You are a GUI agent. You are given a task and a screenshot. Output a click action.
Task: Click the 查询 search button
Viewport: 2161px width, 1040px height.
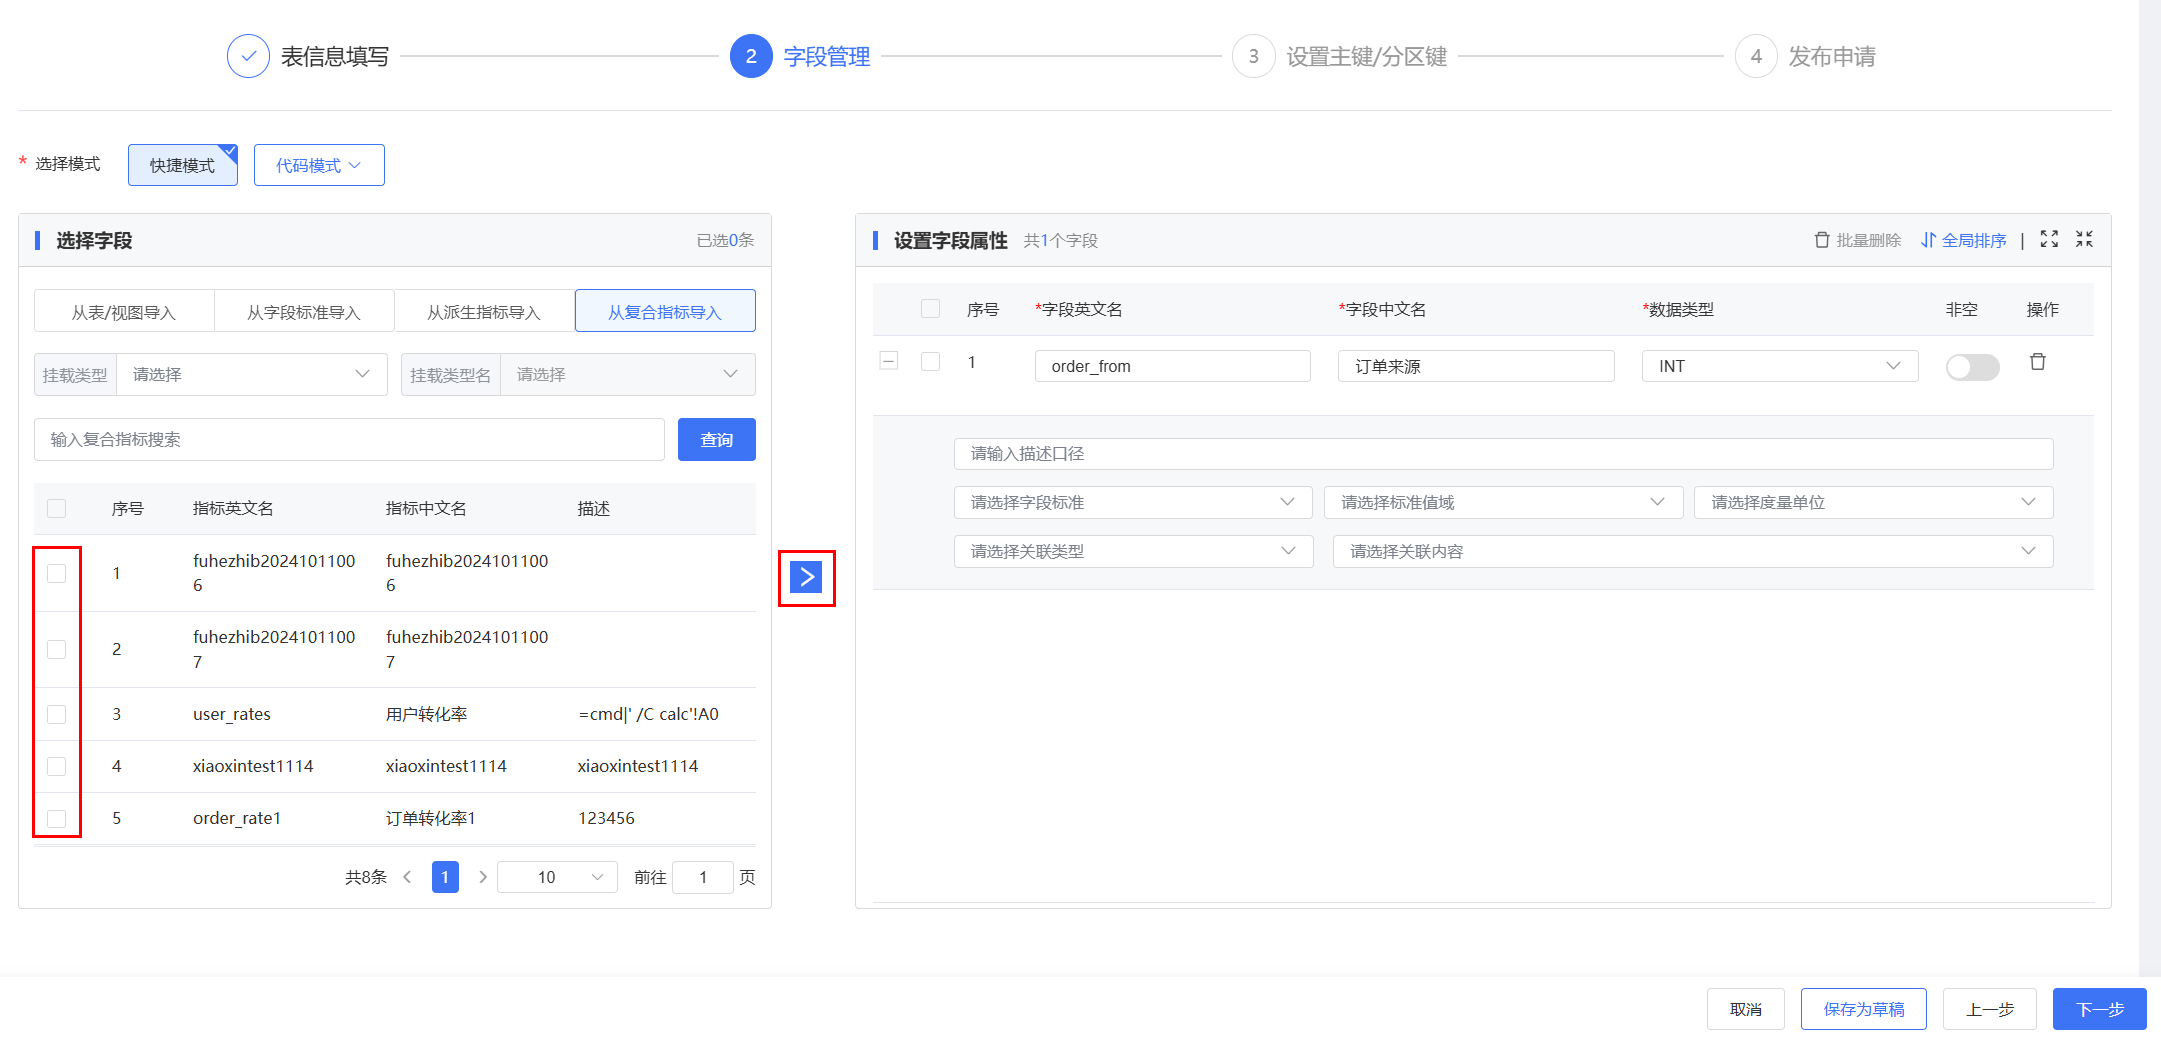[716, 439]
